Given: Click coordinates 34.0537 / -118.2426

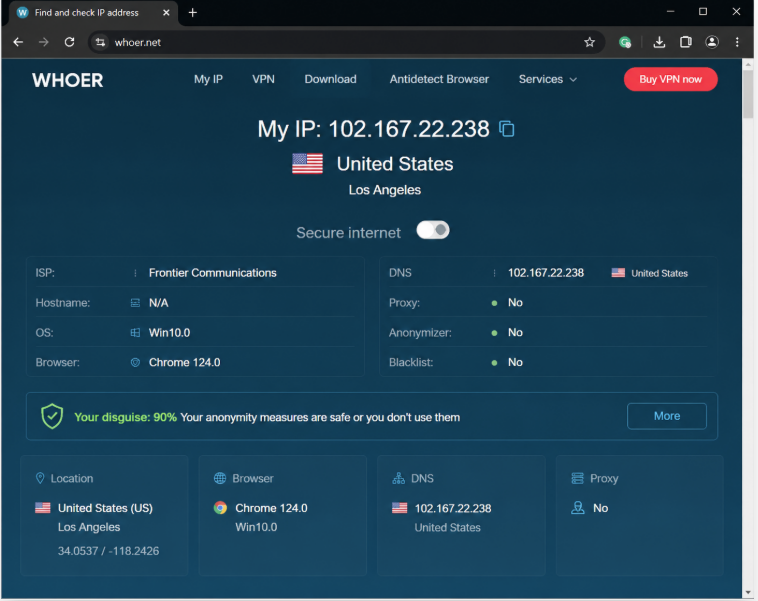Looking at the screenshot, I should tap(108, 551).
